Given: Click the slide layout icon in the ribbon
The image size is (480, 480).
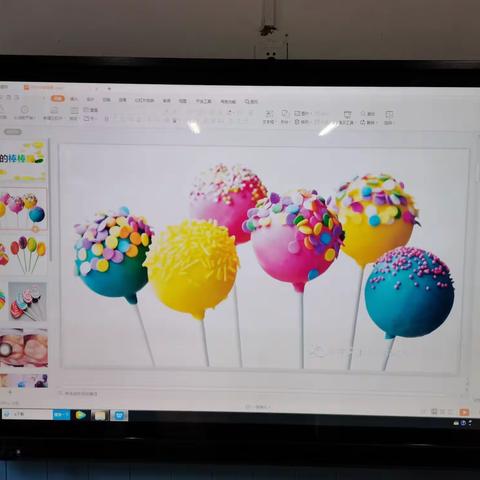Looking at the screenshot, I should [74, 111].
